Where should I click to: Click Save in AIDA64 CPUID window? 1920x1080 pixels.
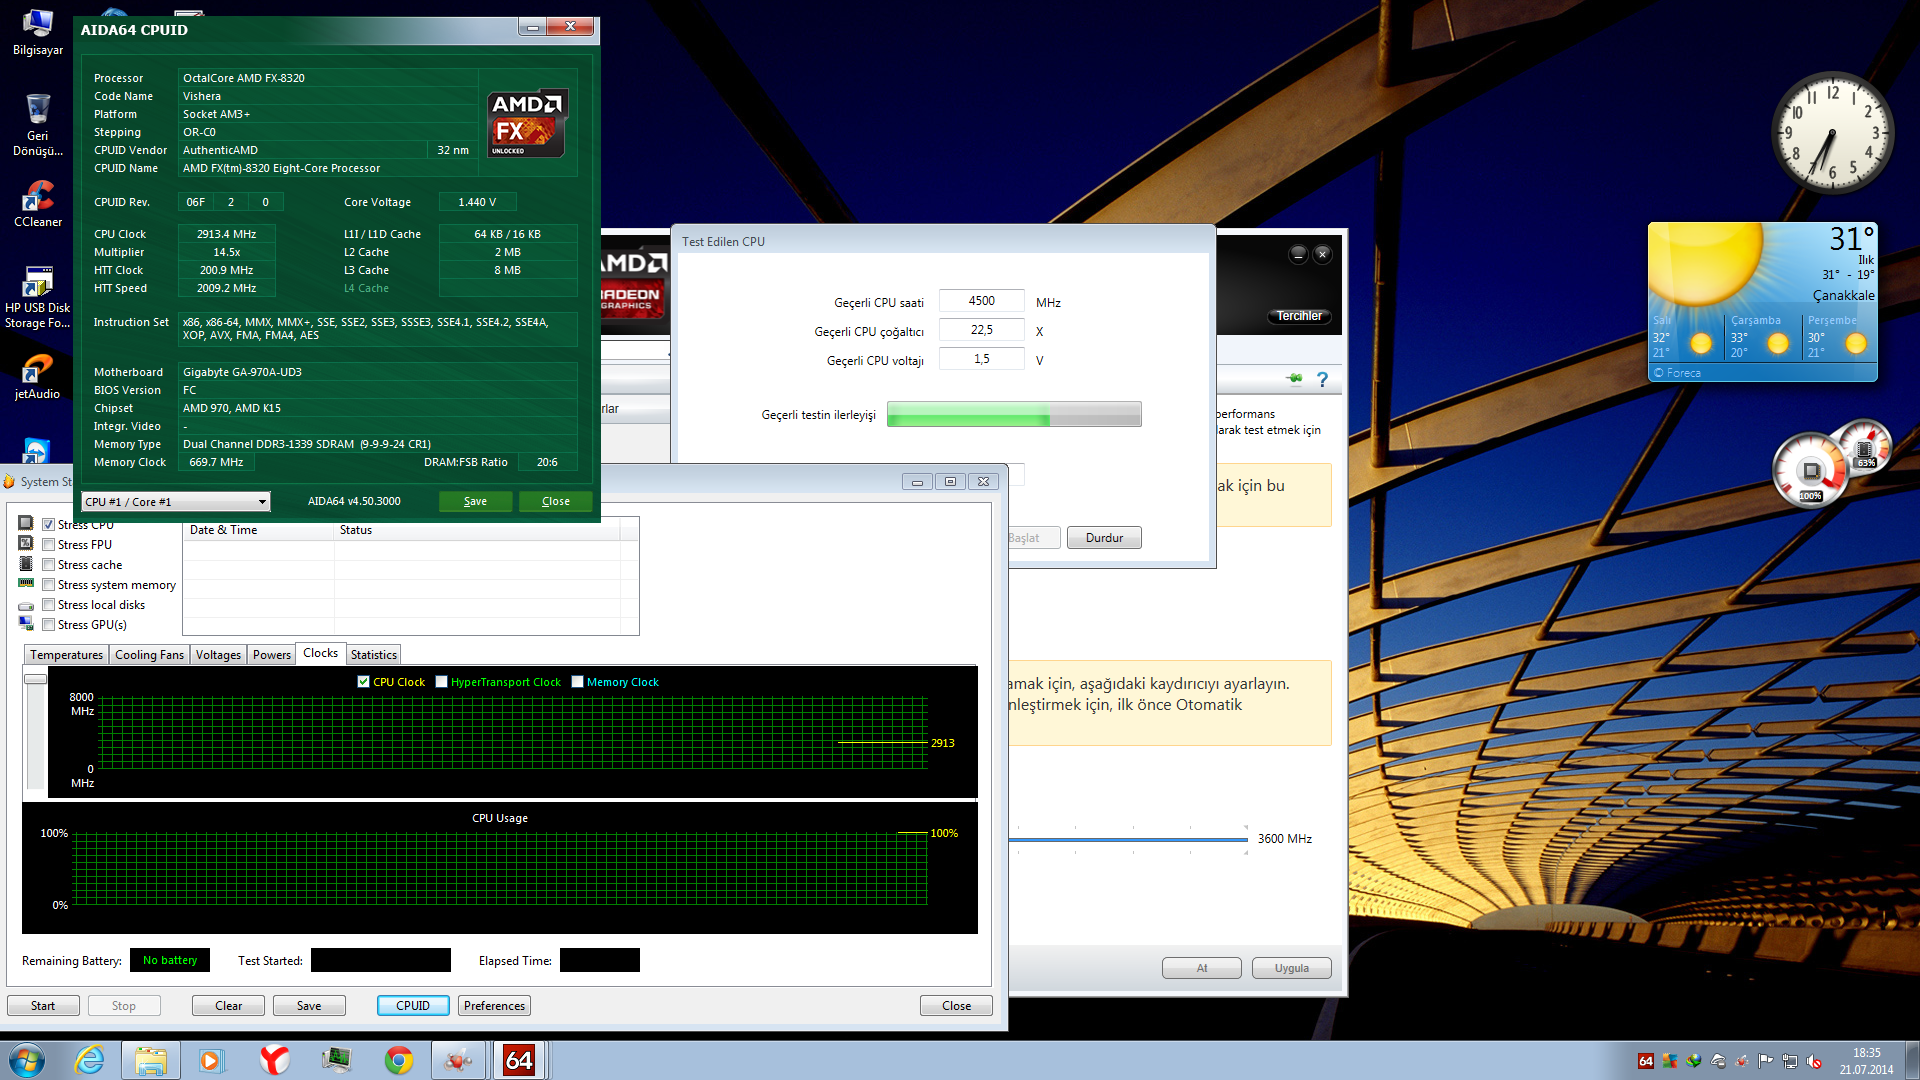[476, 501]
